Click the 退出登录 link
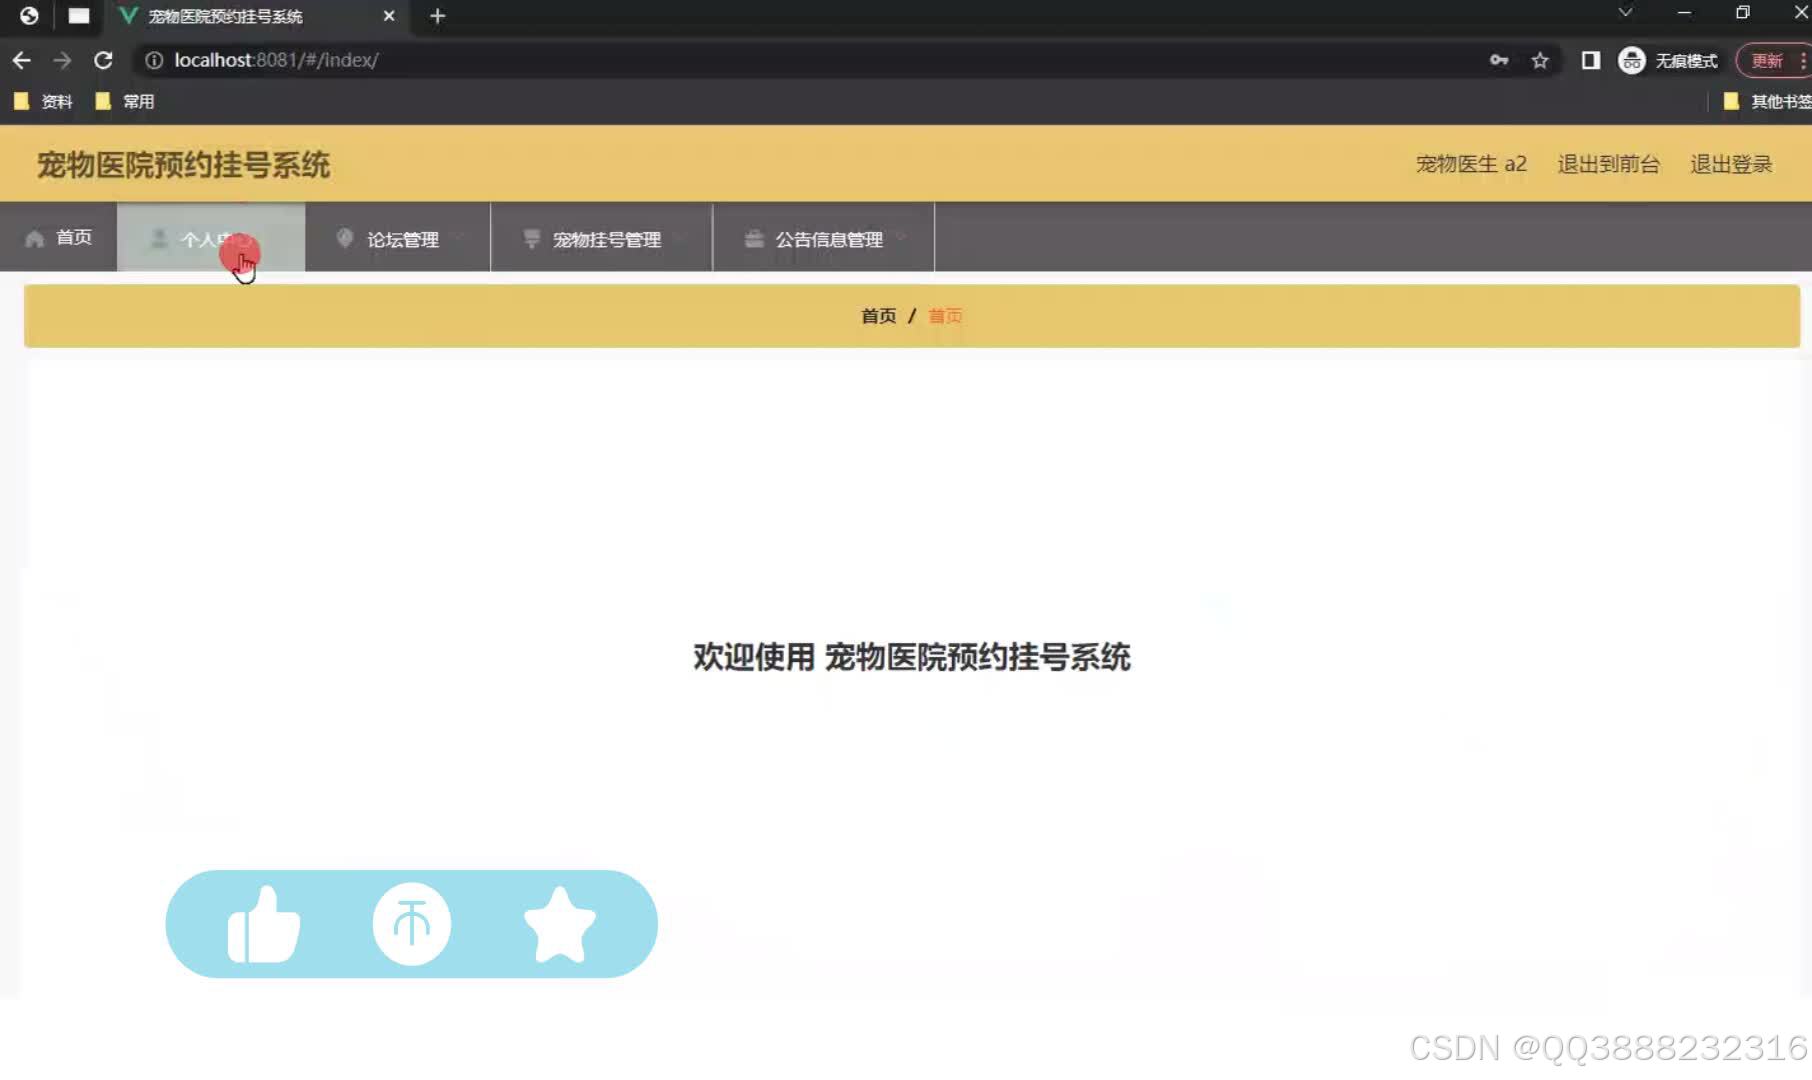The height and width of the screenshot is (1080, 1812). click(1731, 164)
